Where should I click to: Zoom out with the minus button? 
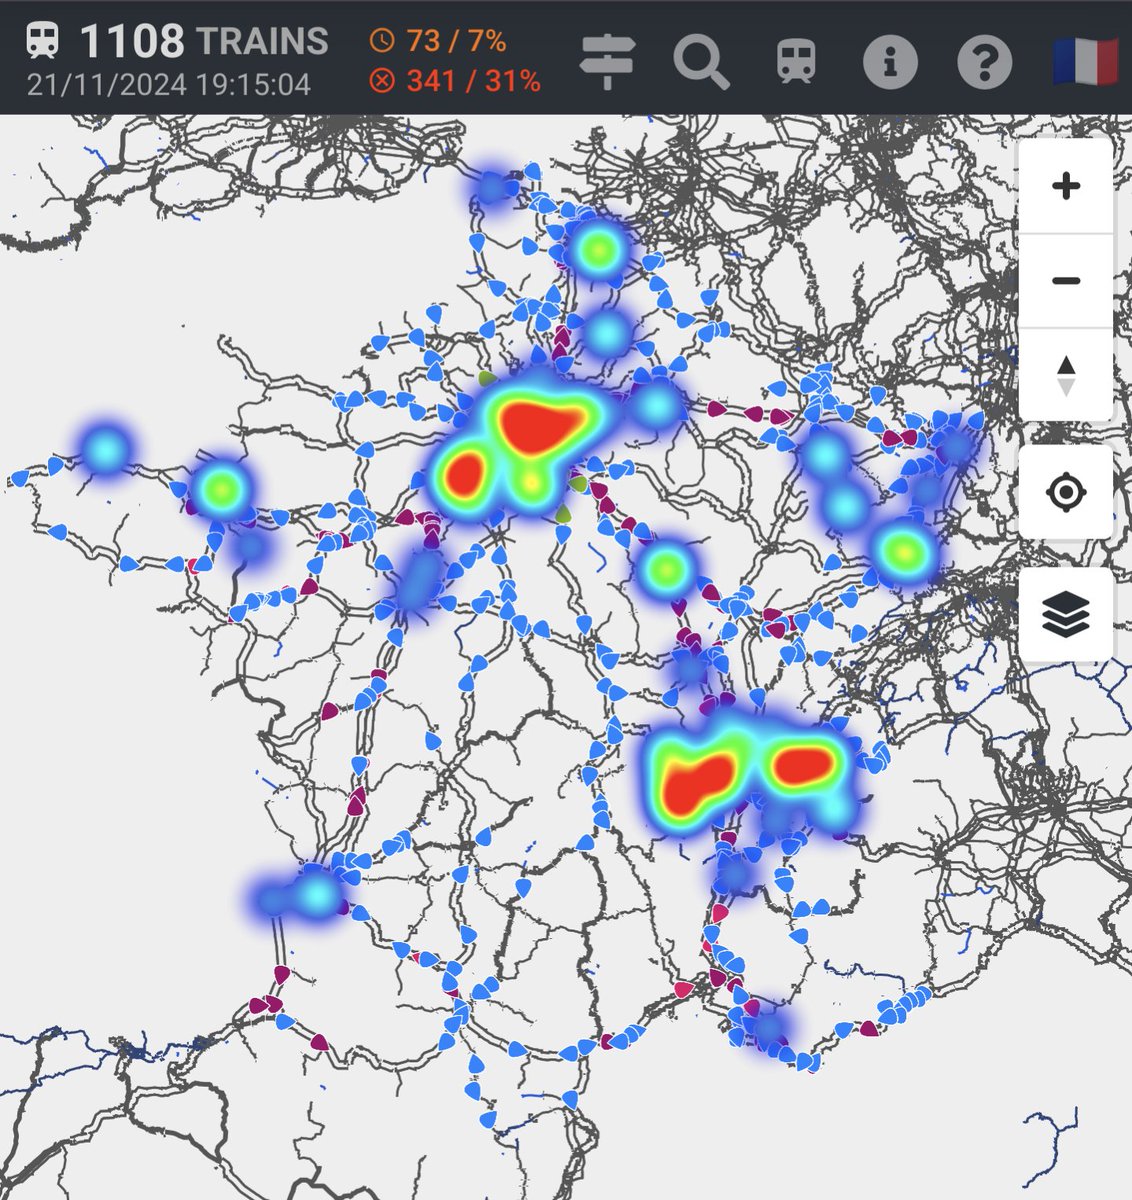(1065, 278)
